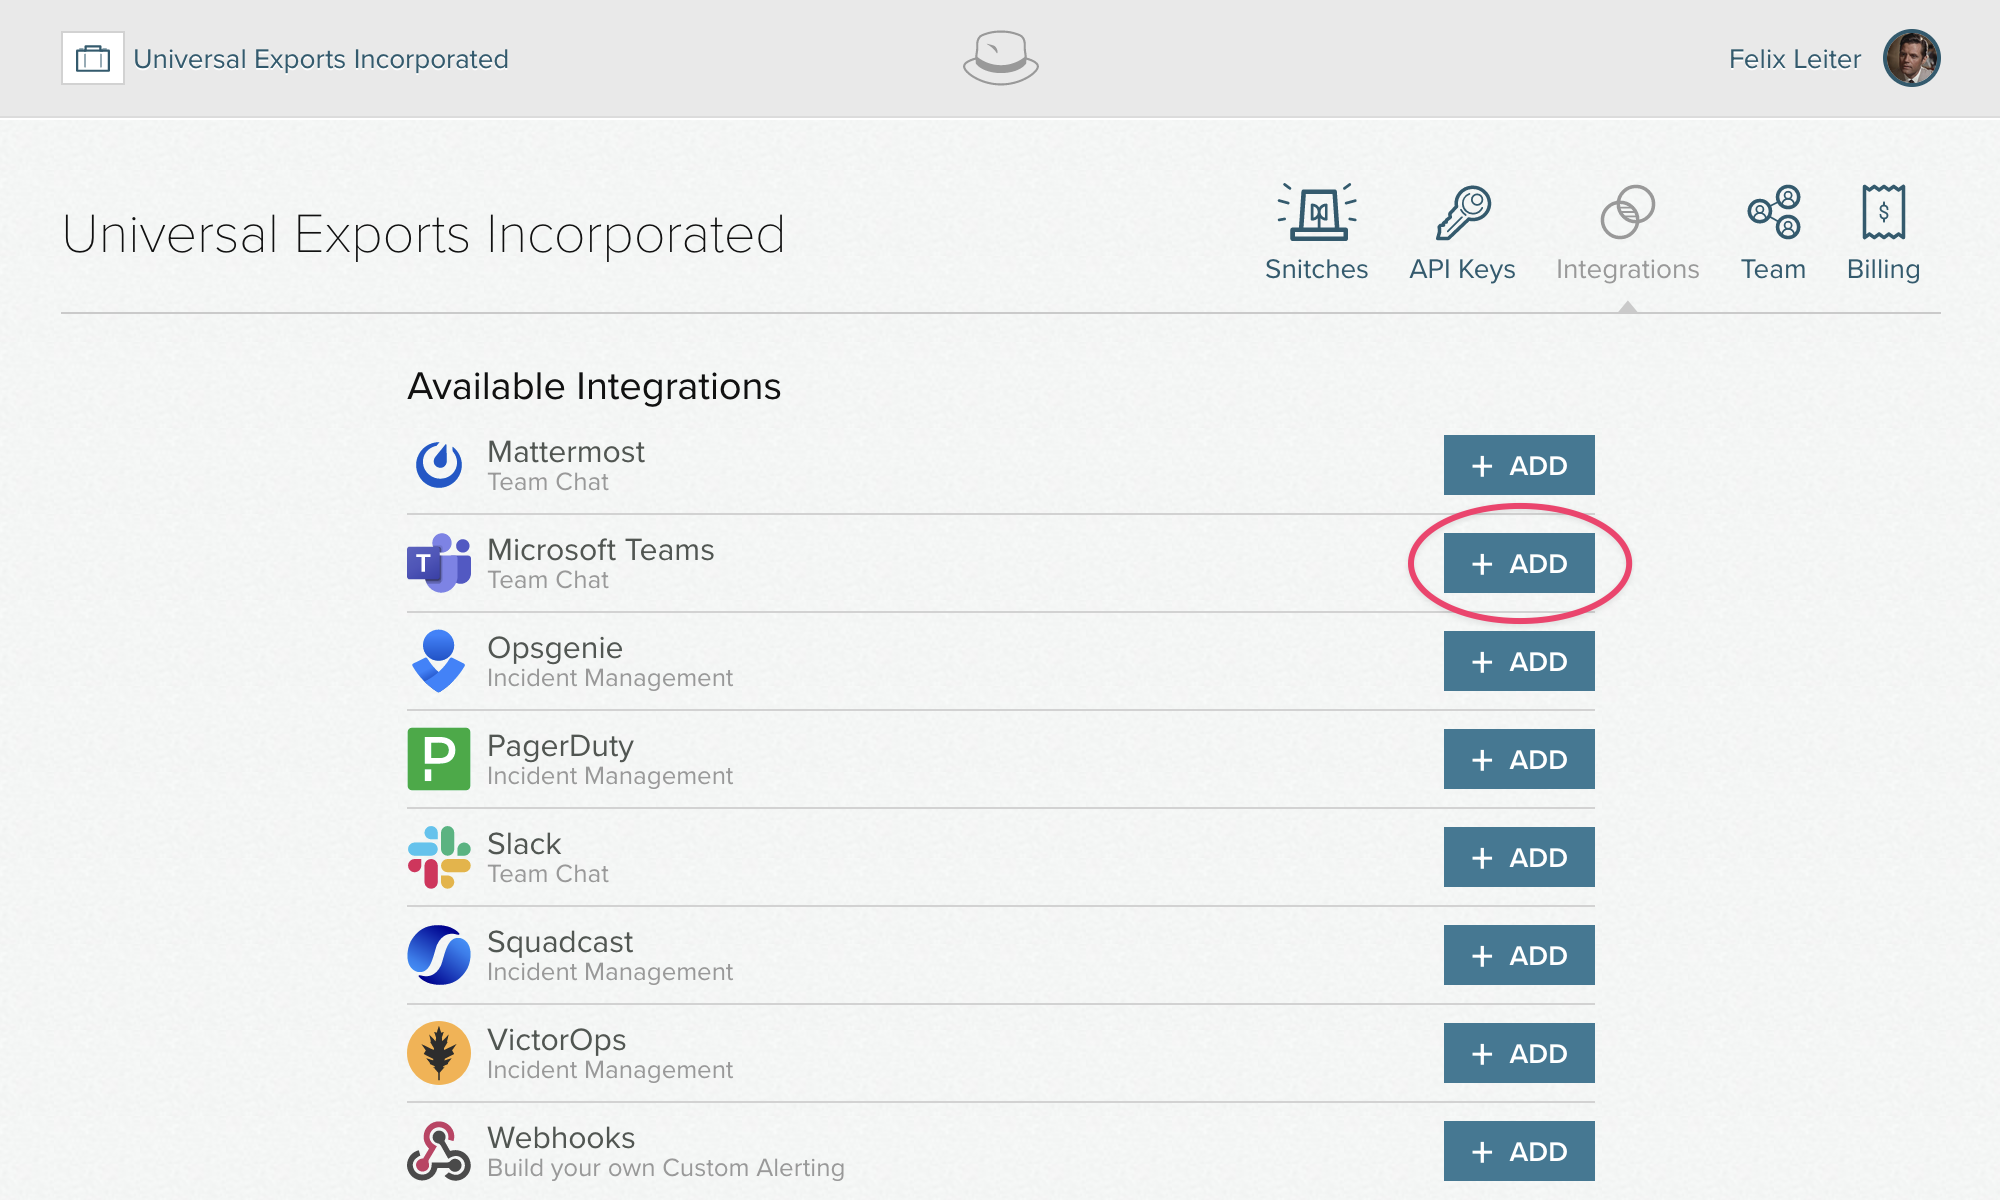Image resolution: width=2000 pixels, height=1200 pixels.
Task: Click the Microsoft Teams logo
Action: [437, 562]
